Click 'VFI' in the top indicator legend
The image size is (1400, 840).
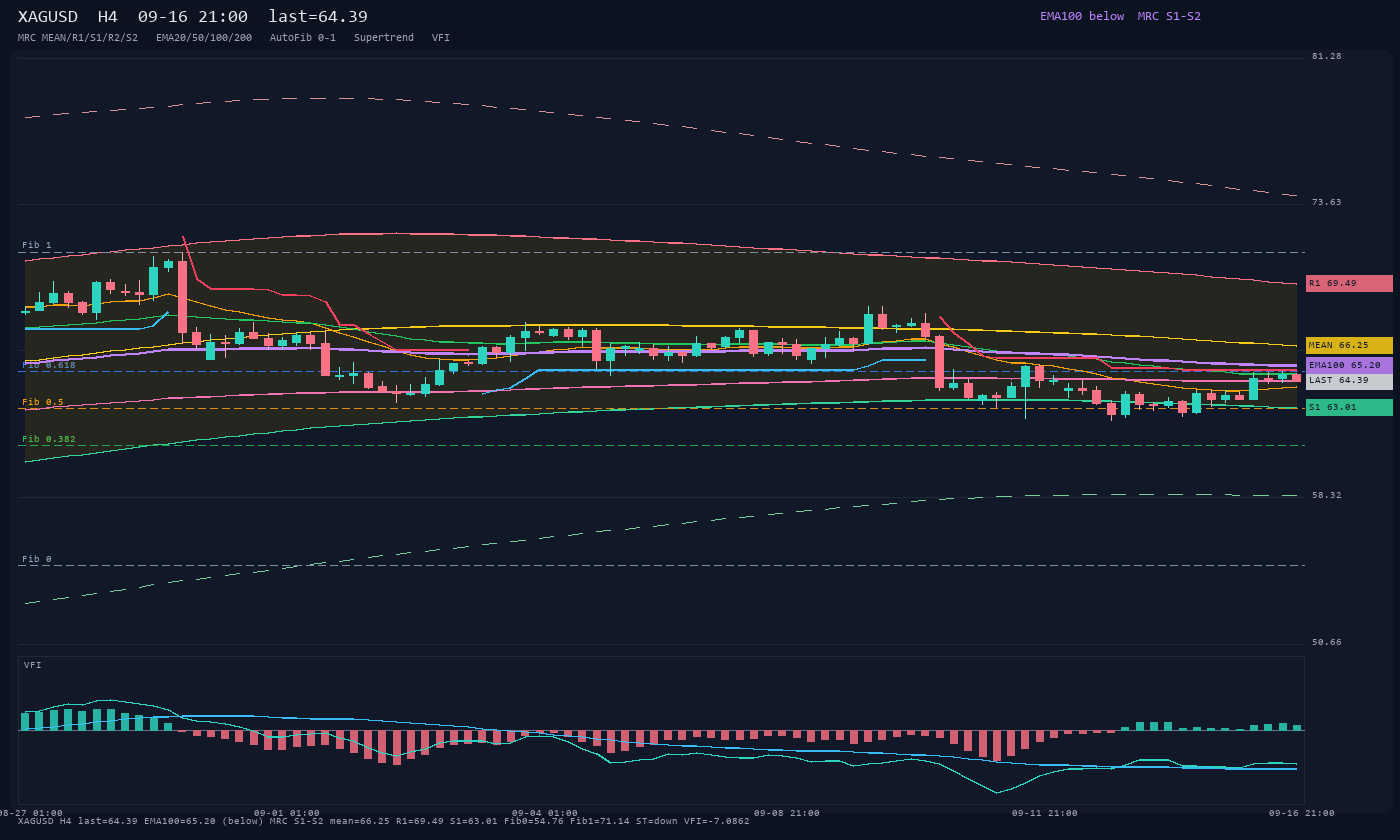point(441,38)
